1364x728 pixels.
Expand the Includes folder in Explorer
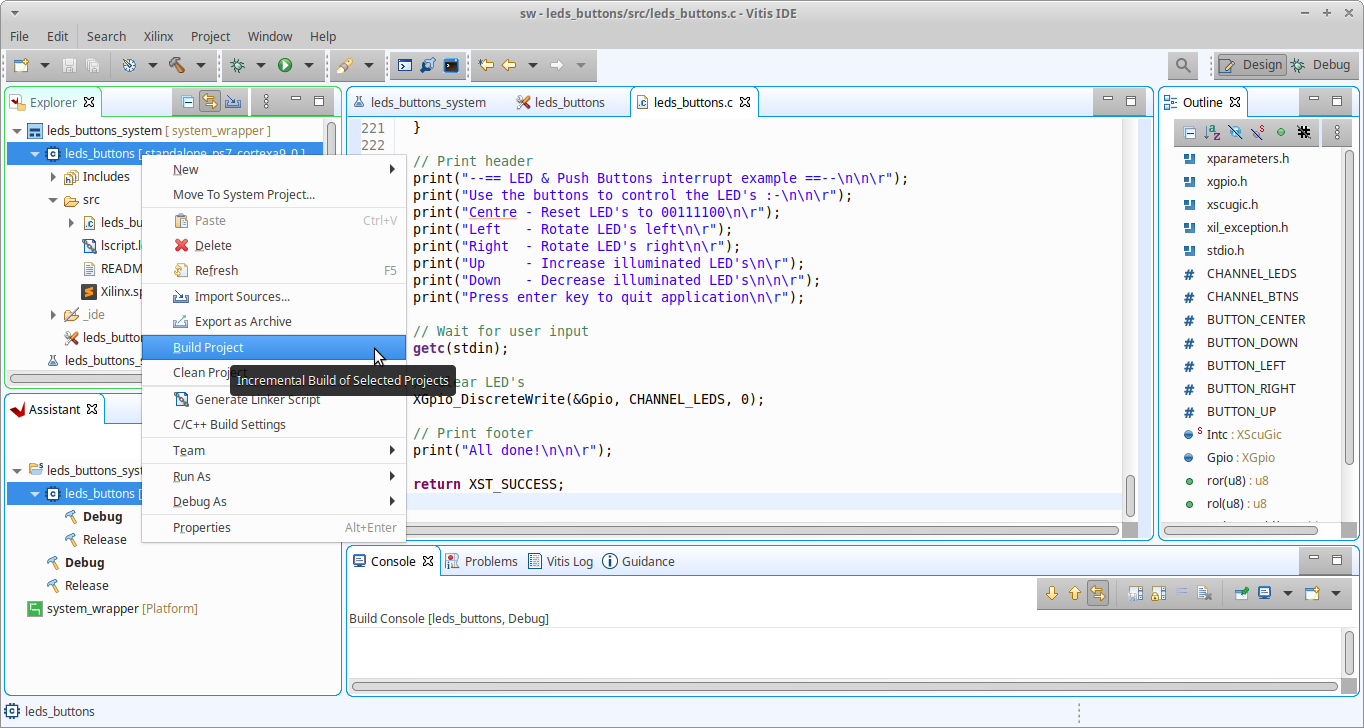coord(53,177)
